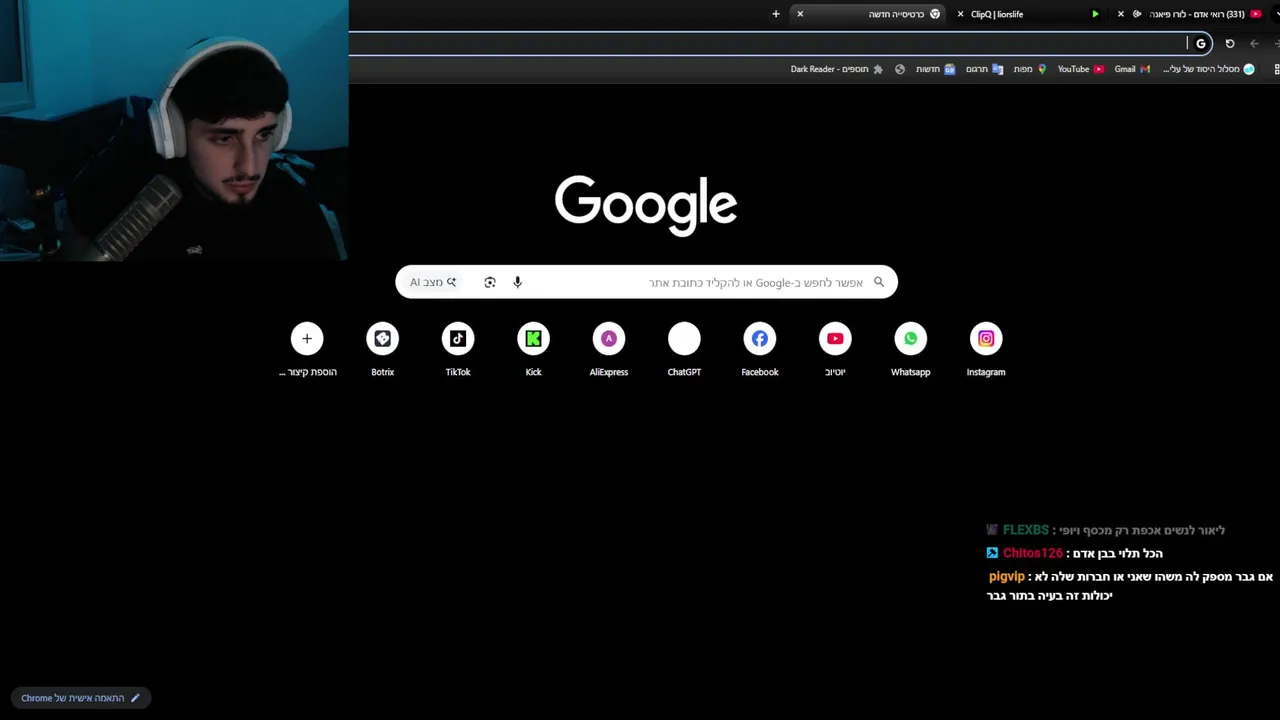The image size is (1280, 720).
Task: Close the כרטיסייה חדשה tab
Action: point(800,14)
